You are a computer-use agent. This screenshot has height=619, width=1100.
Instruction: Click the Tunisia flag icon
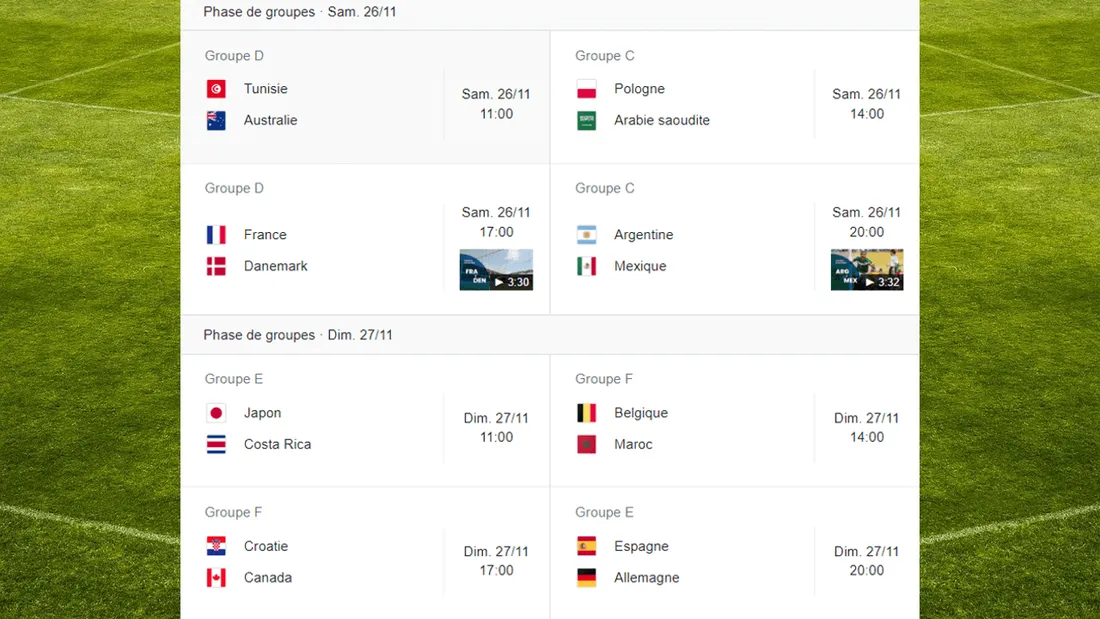(216, 89)
